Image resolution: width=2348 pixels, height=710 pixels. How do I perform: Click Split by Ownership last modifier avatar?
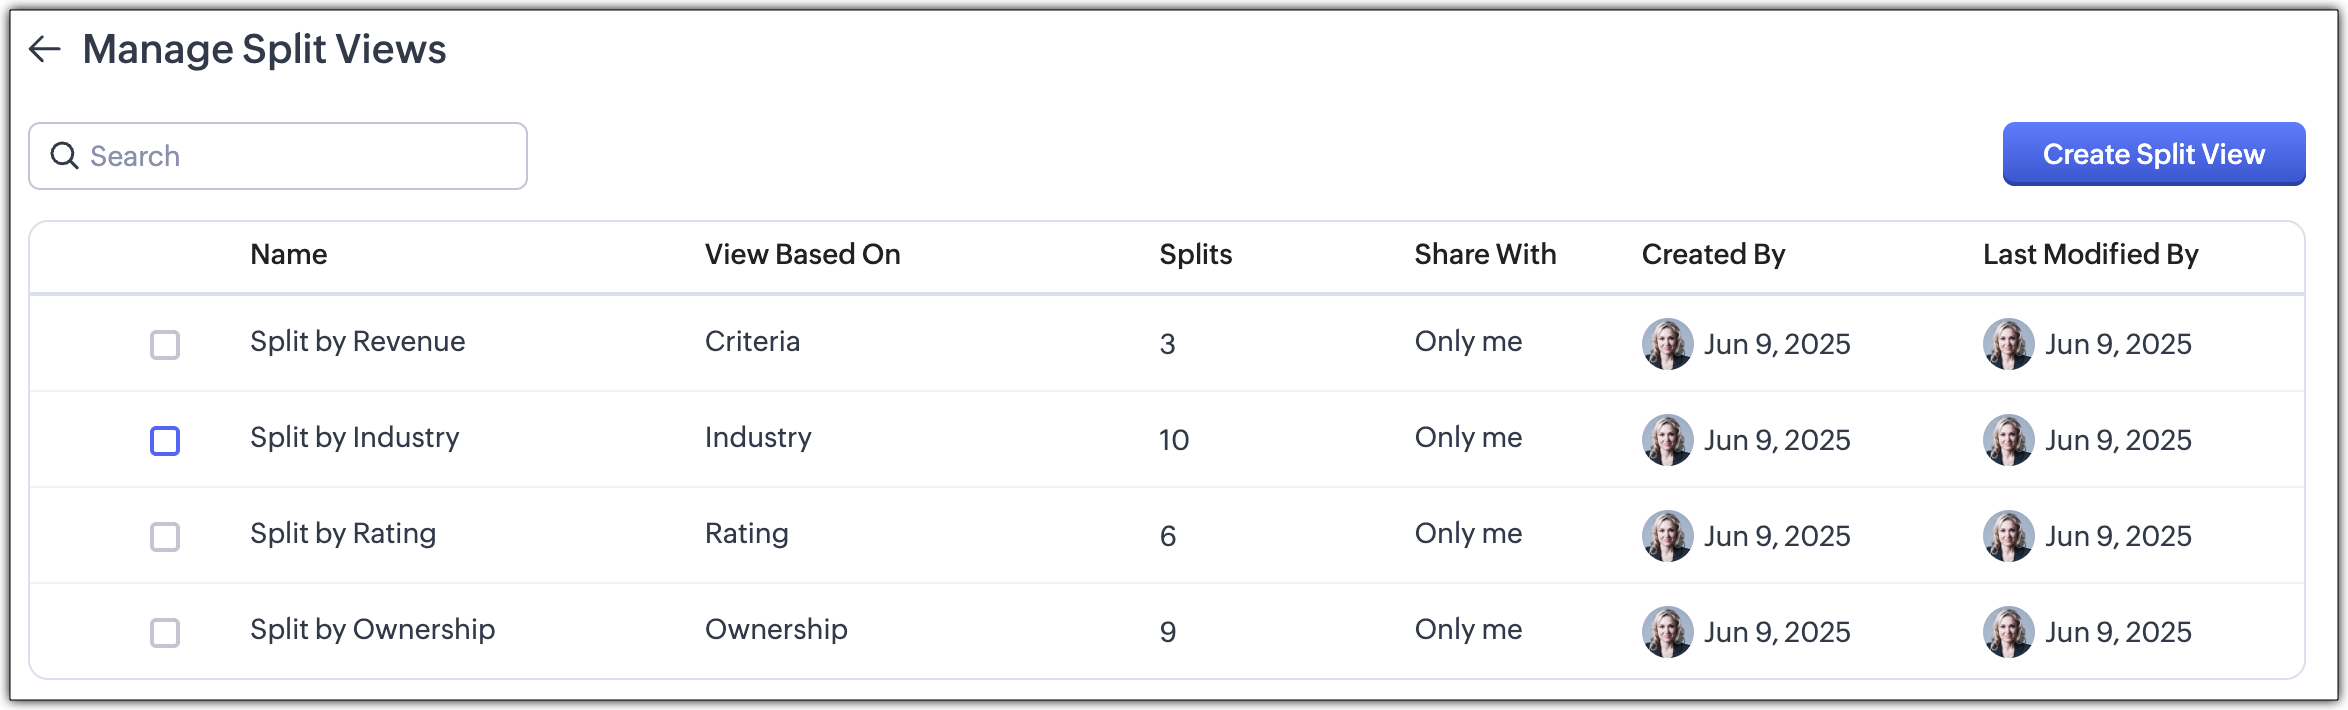click(x=2008, y=632)
